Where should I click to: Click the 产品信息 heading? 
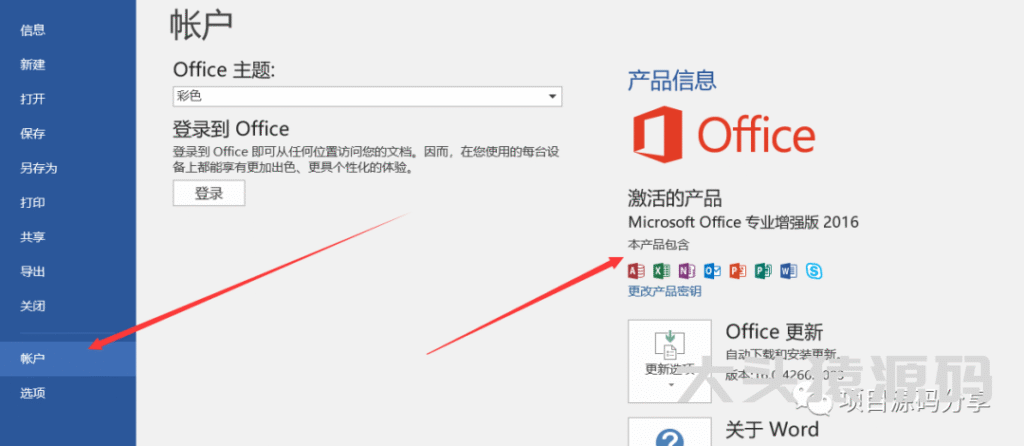(672, 80)
